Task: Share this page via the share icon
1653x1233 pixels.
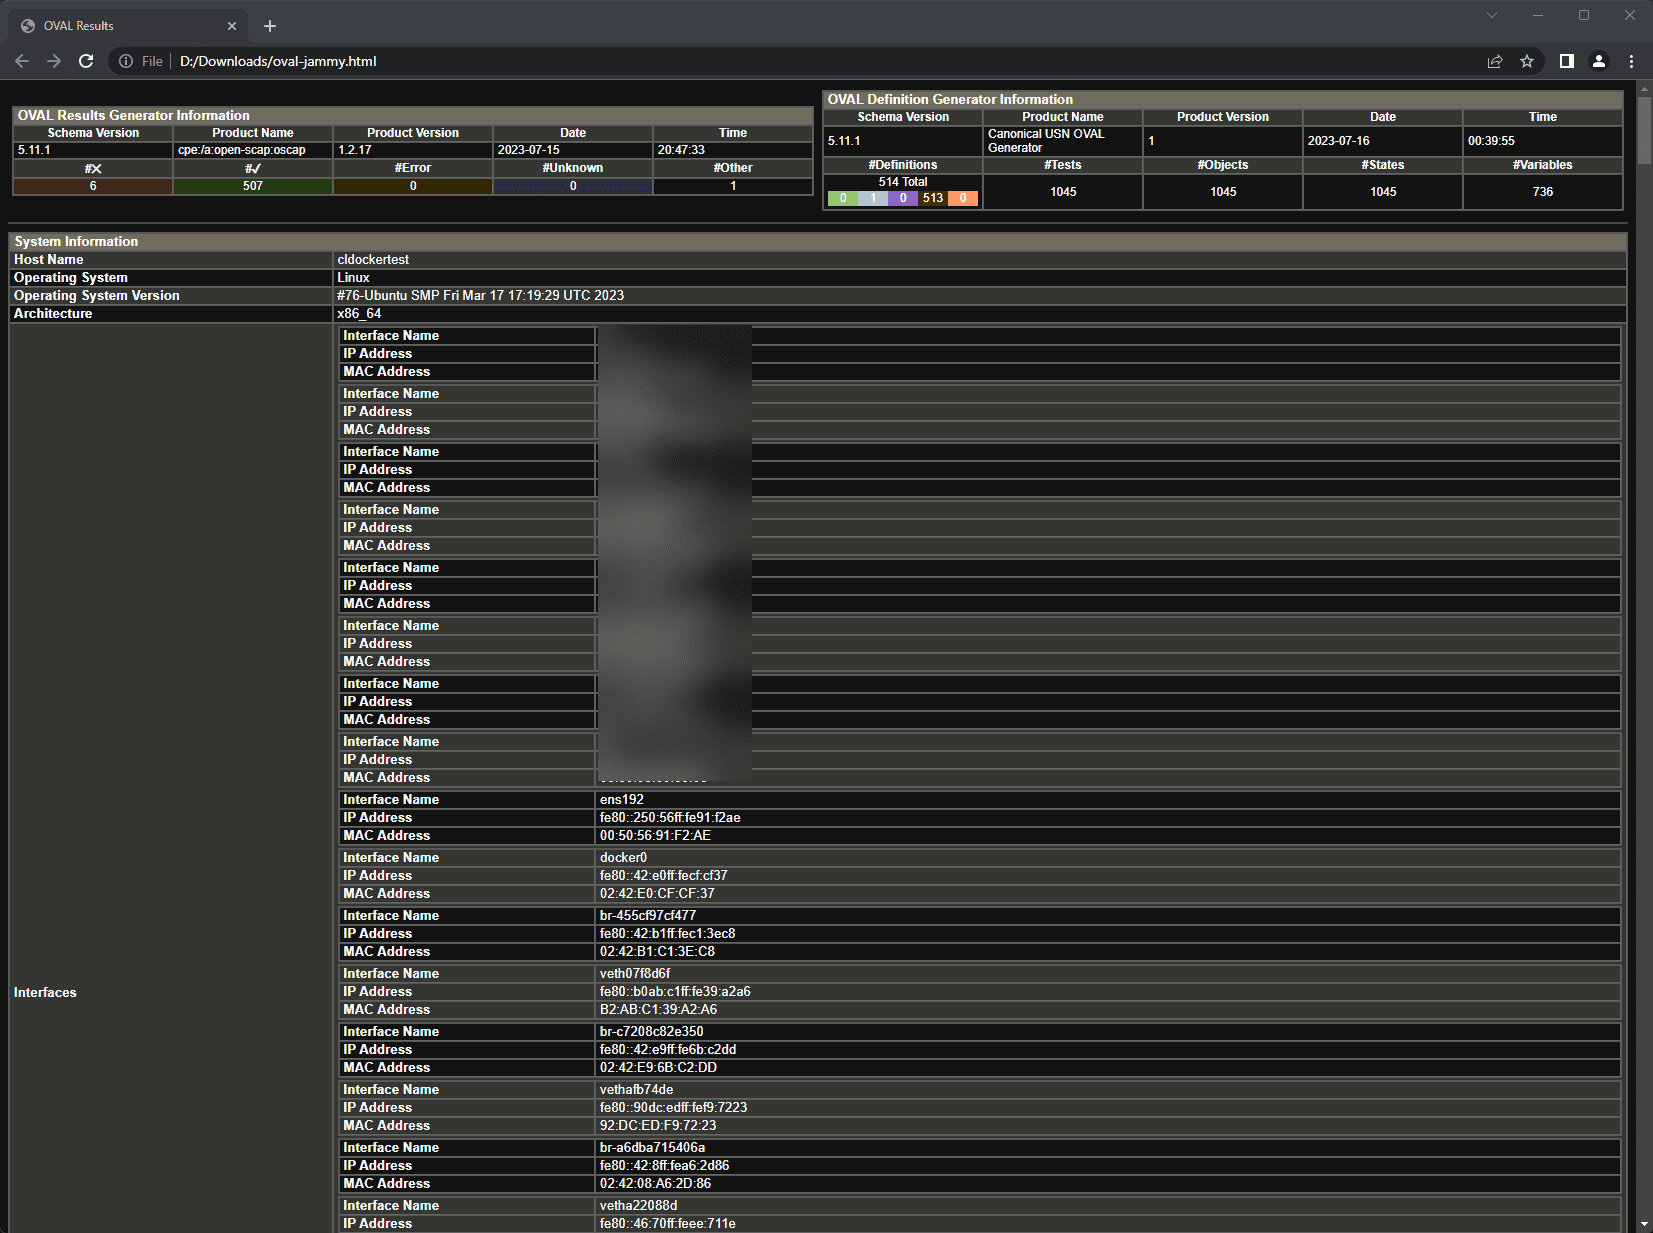Action: 1495,61
